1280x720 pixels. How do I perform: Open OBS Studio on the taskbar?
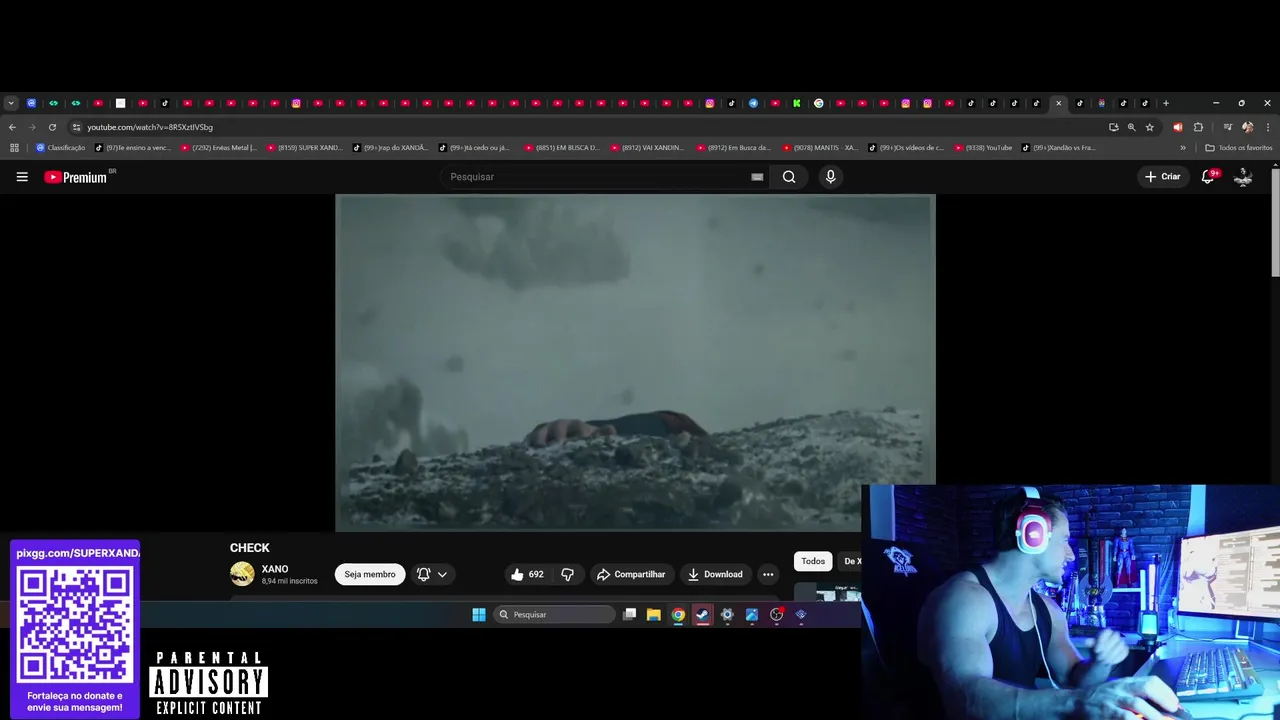[776, 615]
